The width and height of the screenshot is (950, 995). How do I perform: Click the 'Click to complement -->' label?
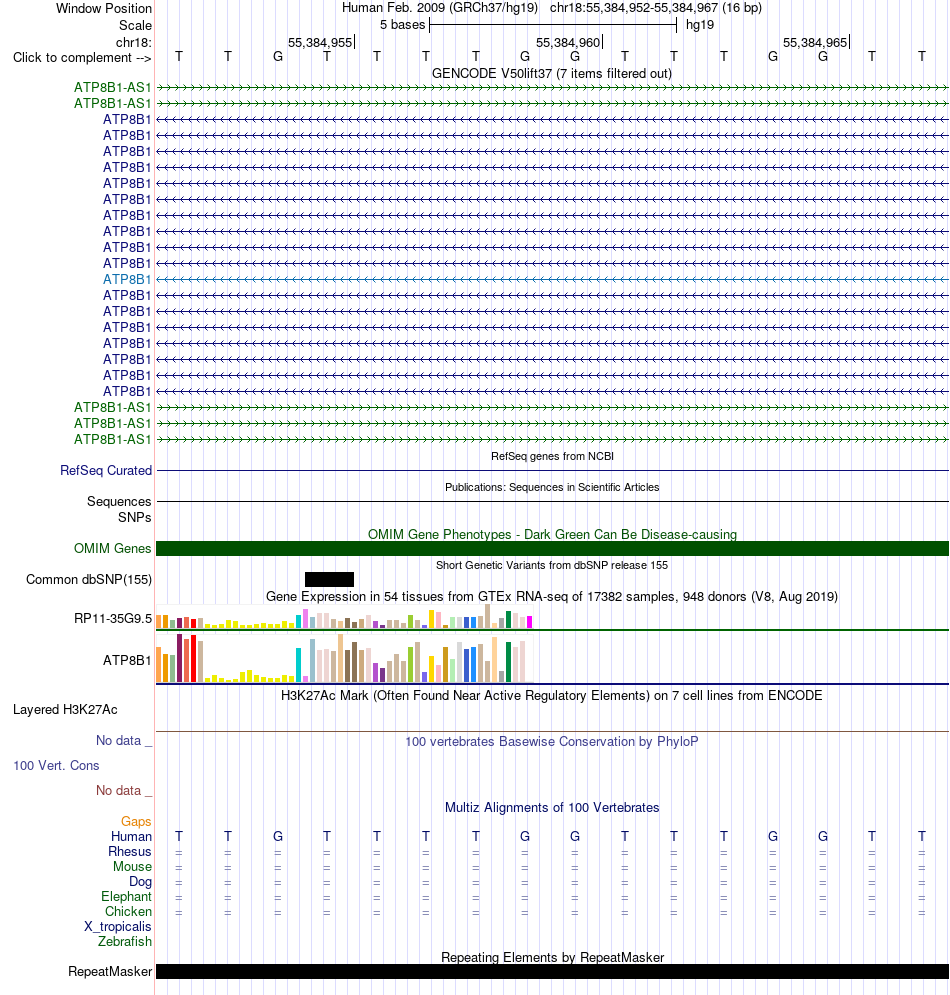point(82,58)
